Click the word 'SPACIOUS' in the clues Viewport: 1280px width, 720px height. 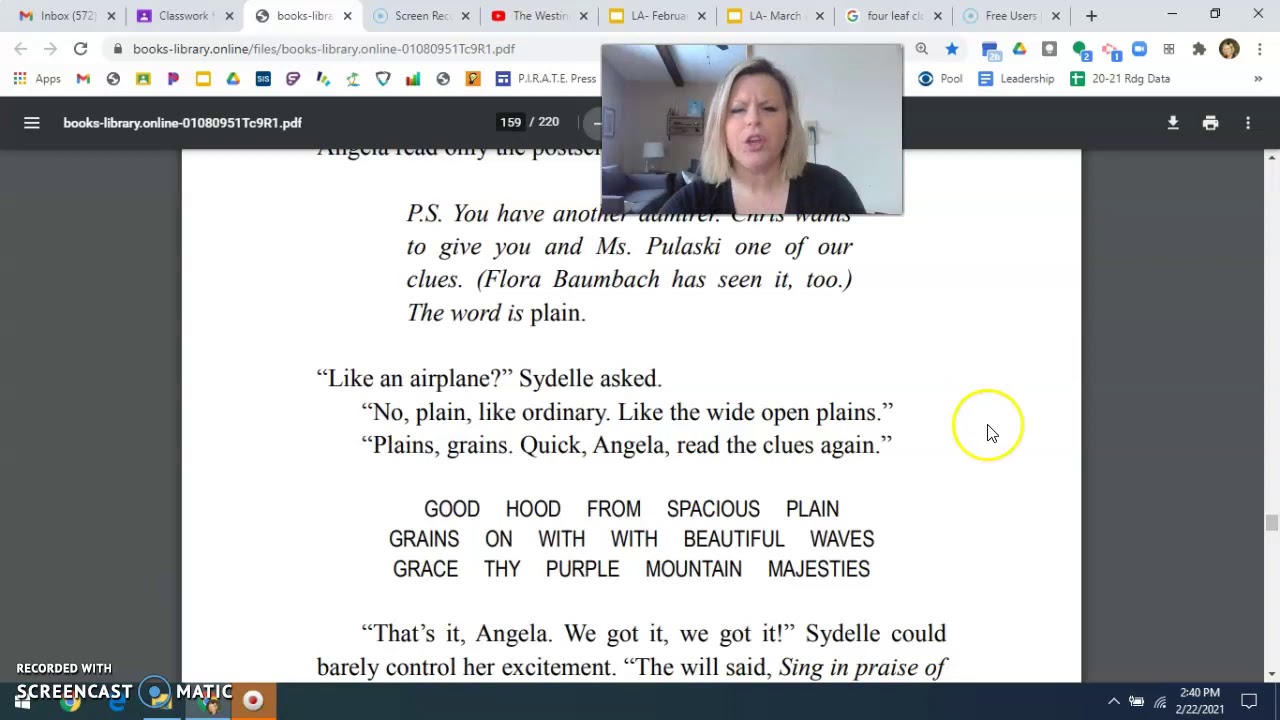coord(713,509)
